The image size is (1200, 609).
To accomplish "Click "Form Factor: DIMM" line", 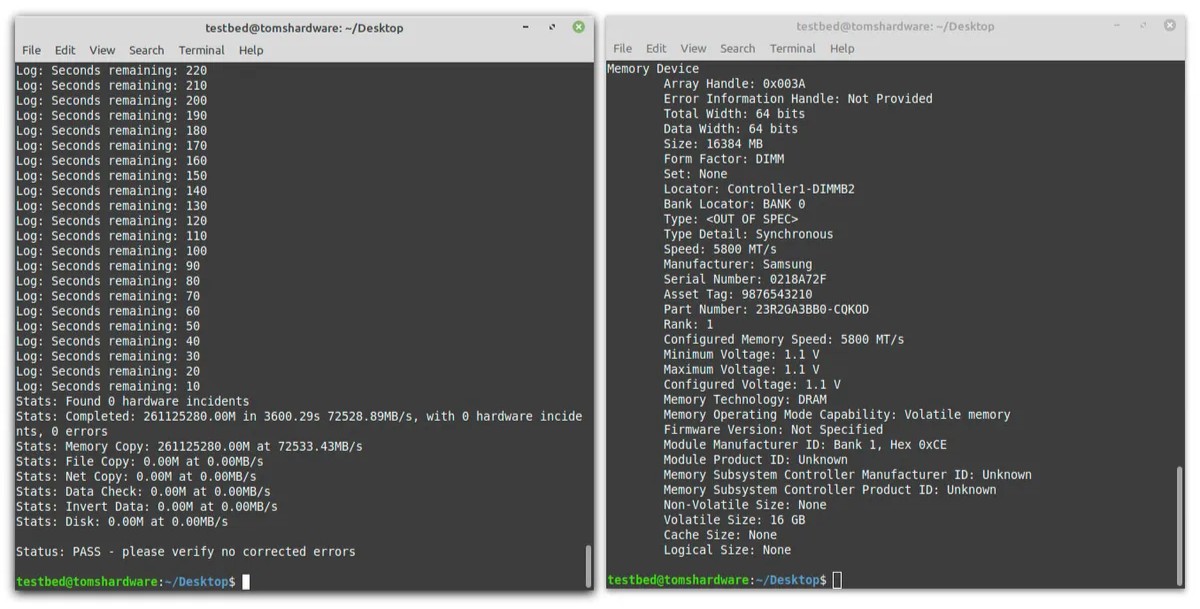I will tap(724, 158).
